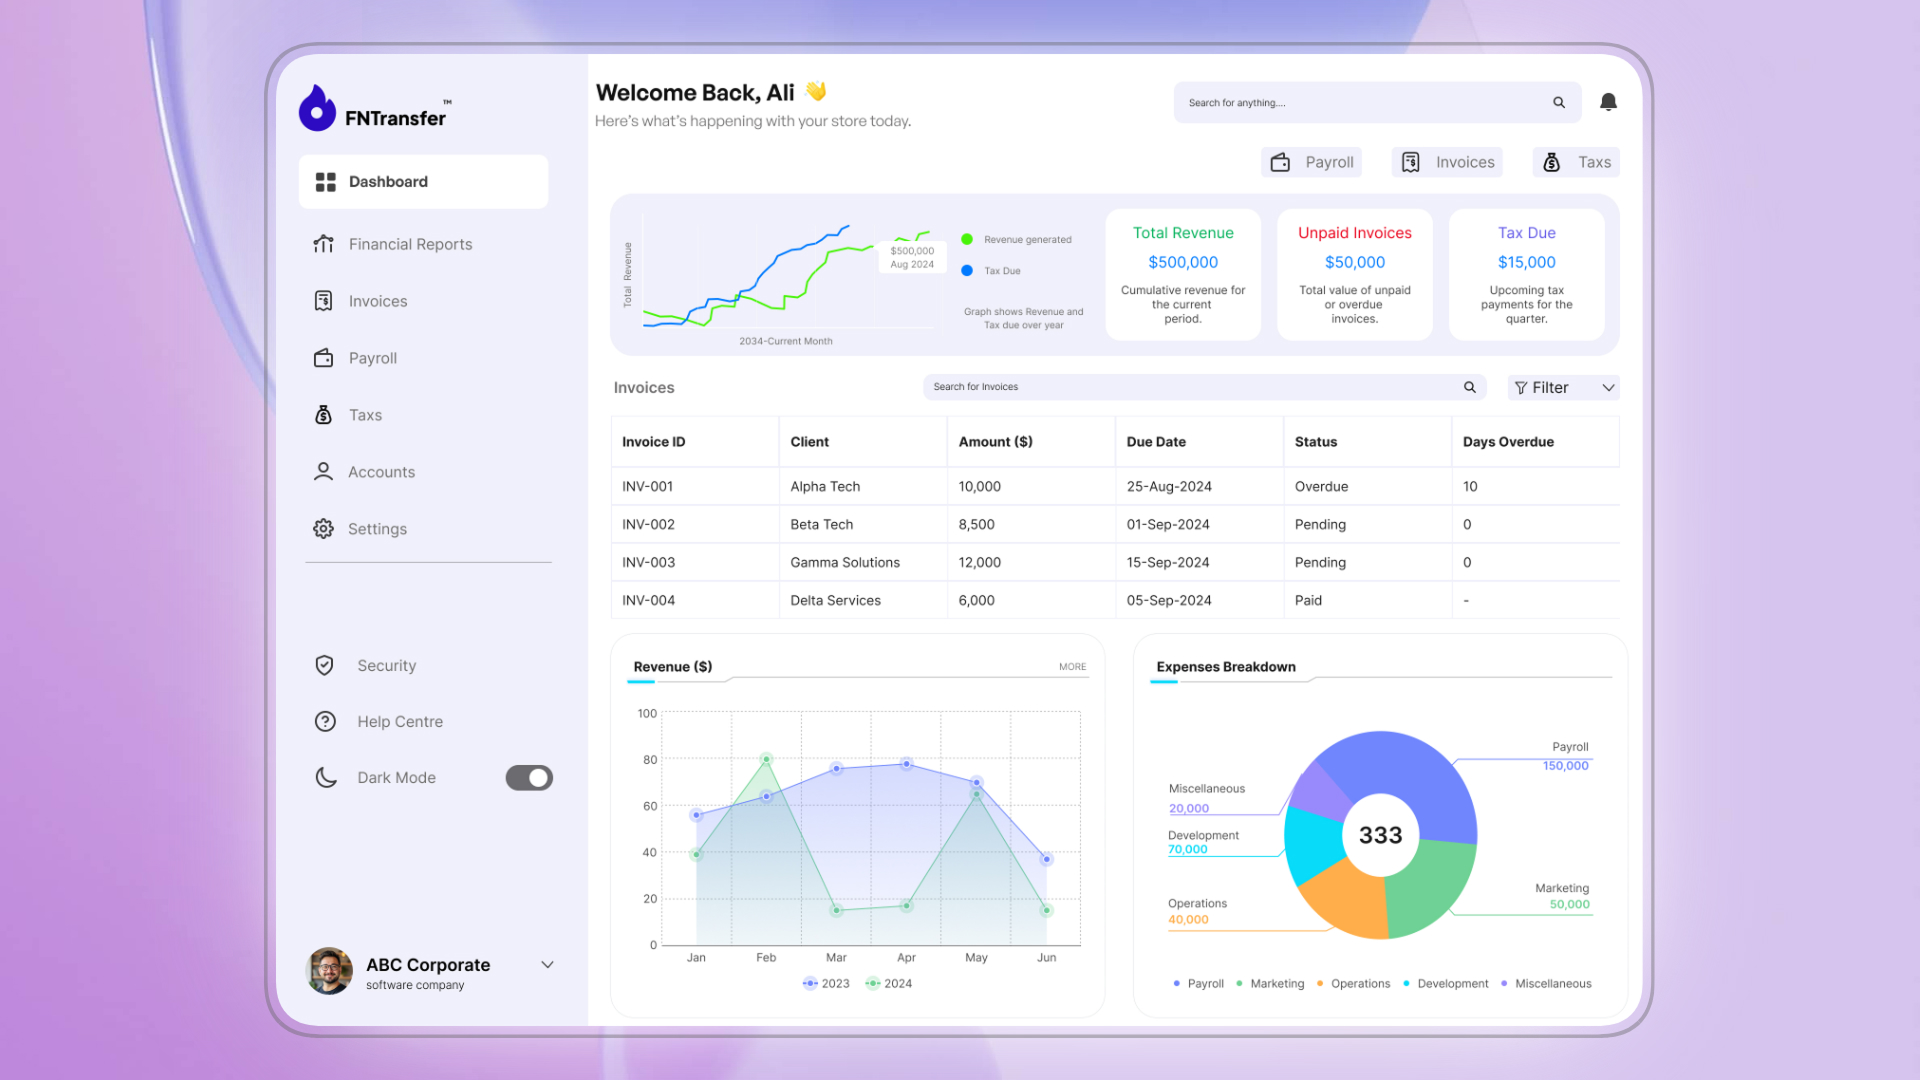Toggle the Marketing legend item under the Expenses chart
This screenshot has width=1920, height=1080.
(x=1270, y=984)
